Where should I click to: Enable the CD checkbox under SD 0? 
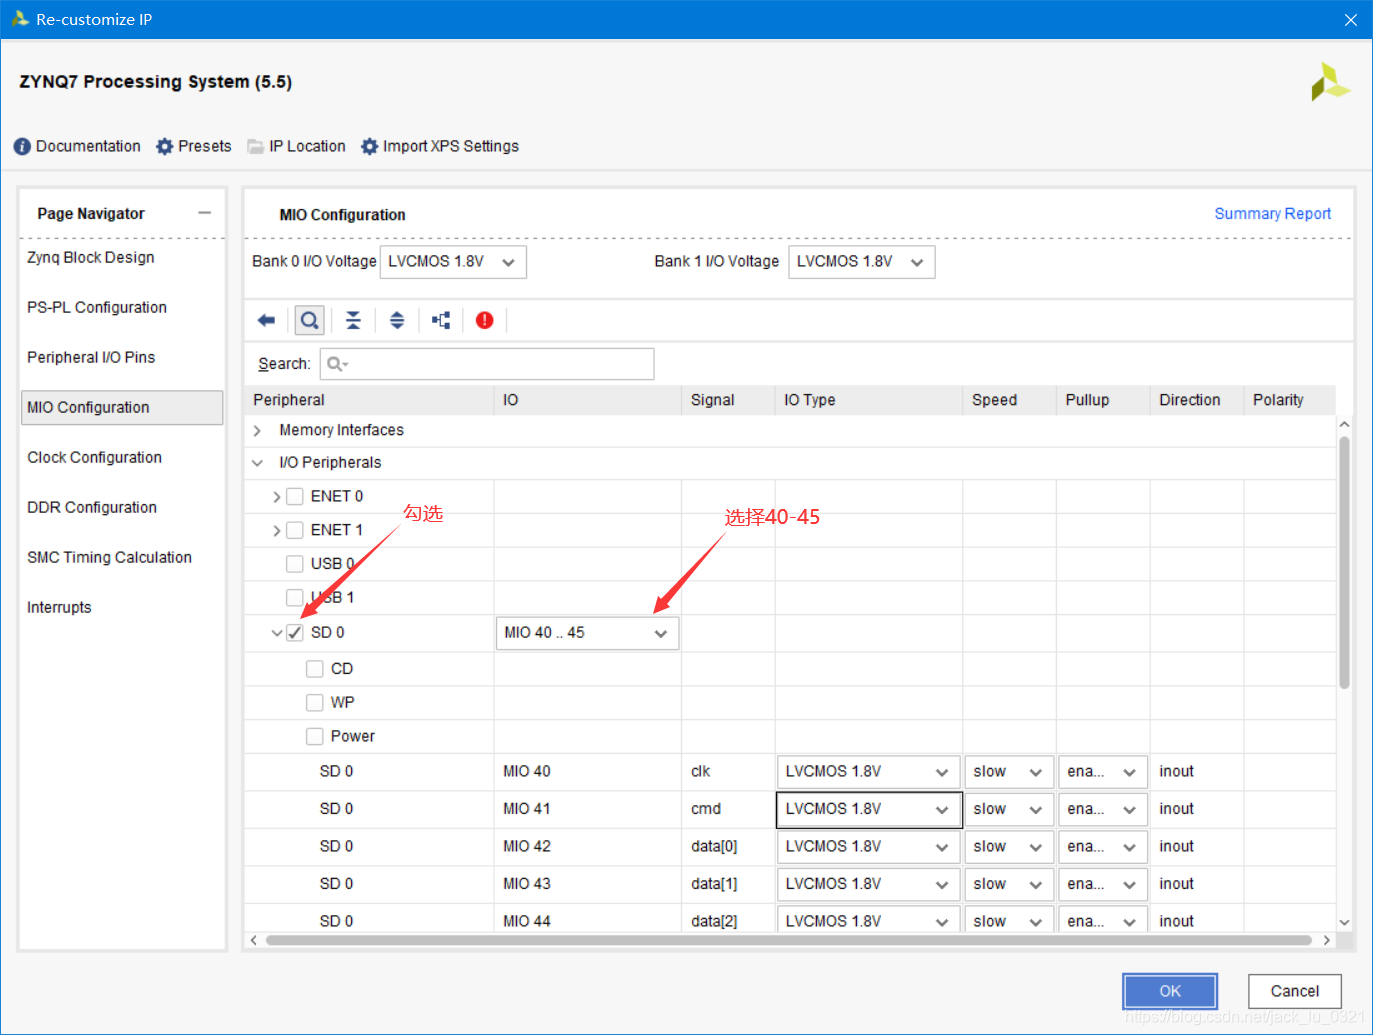315,668
